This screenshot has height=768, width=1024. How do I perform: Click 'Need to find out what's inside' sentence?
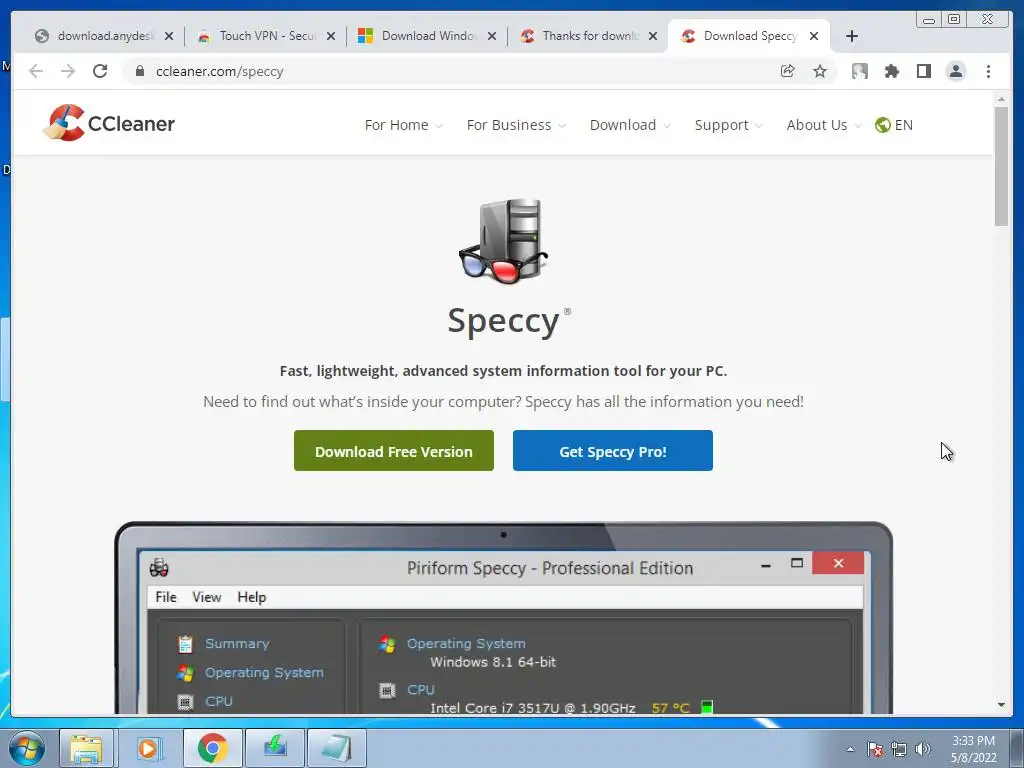pos(504,402)
